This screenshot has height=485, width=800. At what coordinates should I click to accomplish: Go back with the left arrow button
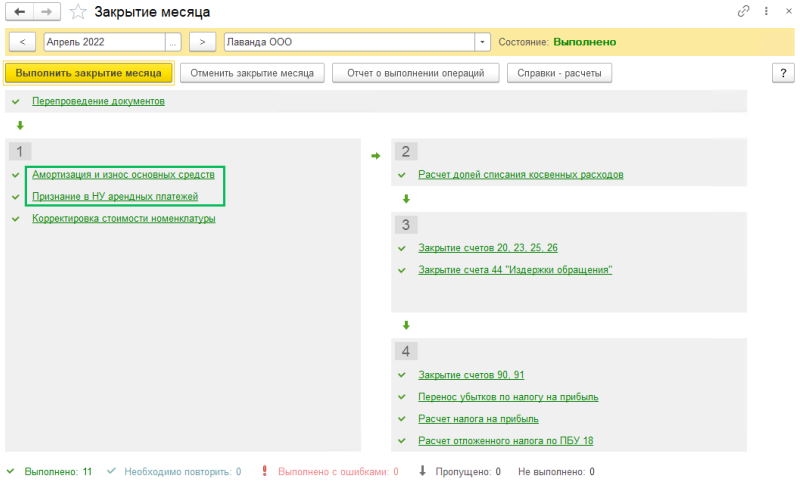[x=19, y=12]
